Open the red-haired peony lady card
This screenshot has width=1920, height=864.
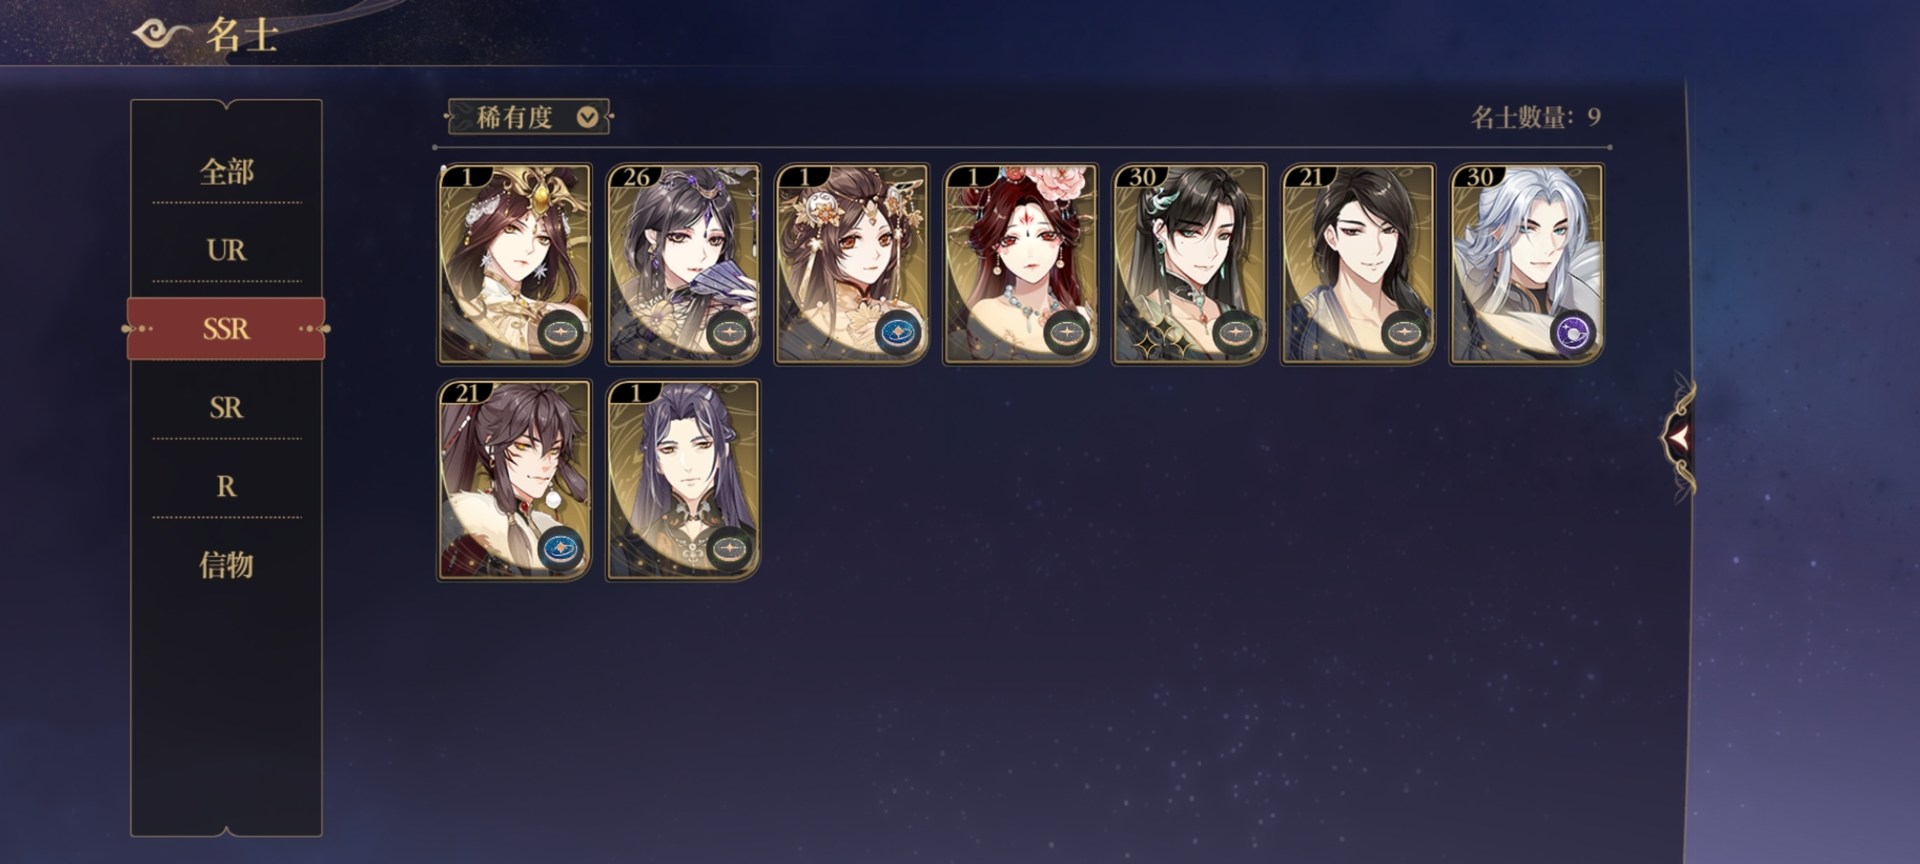1020,264
